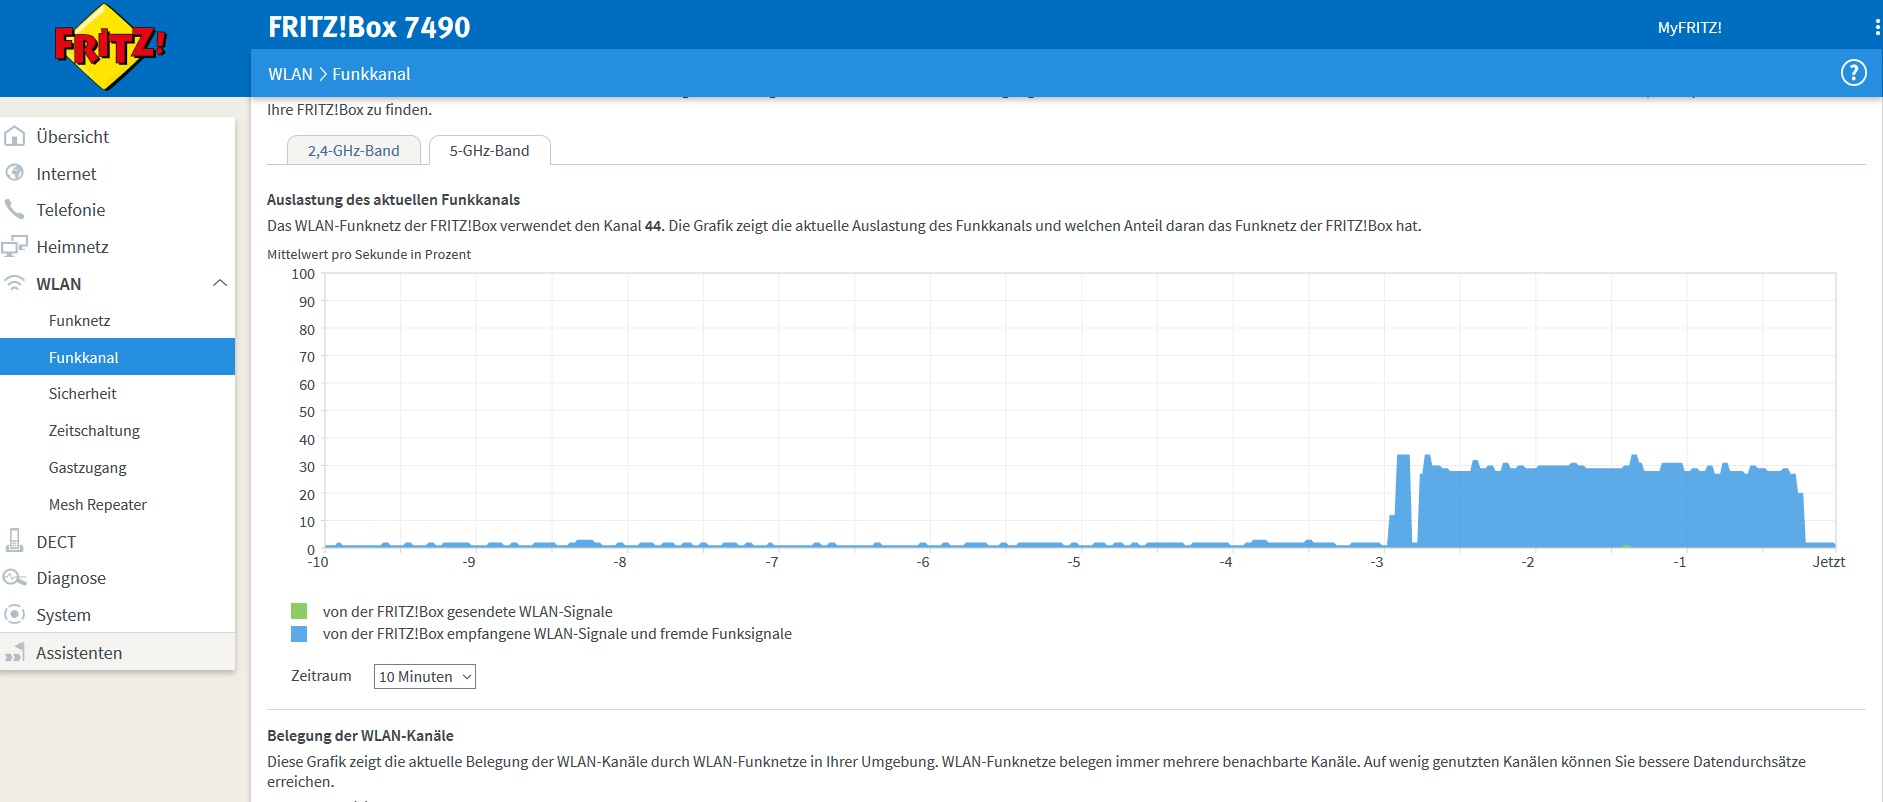Image resolution: width=1883 pixels, height=802 pixels.
Task: Open the three-dot menu next to MyFRITZ!
Action: [x=1877, y=28]
